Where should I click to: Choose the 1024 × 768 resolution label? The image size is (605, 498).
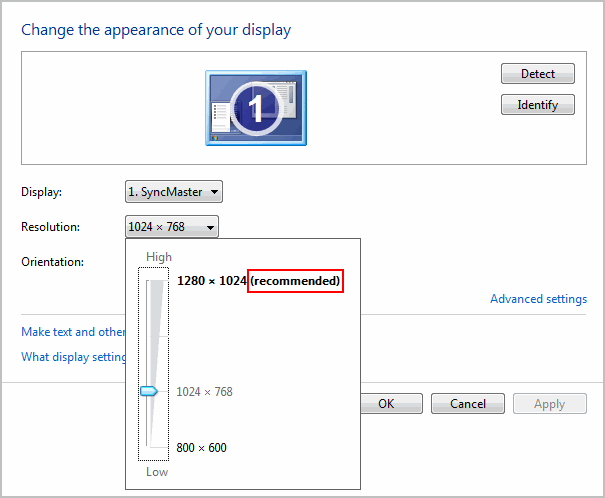pyautogui.click(x=204, y=392)
